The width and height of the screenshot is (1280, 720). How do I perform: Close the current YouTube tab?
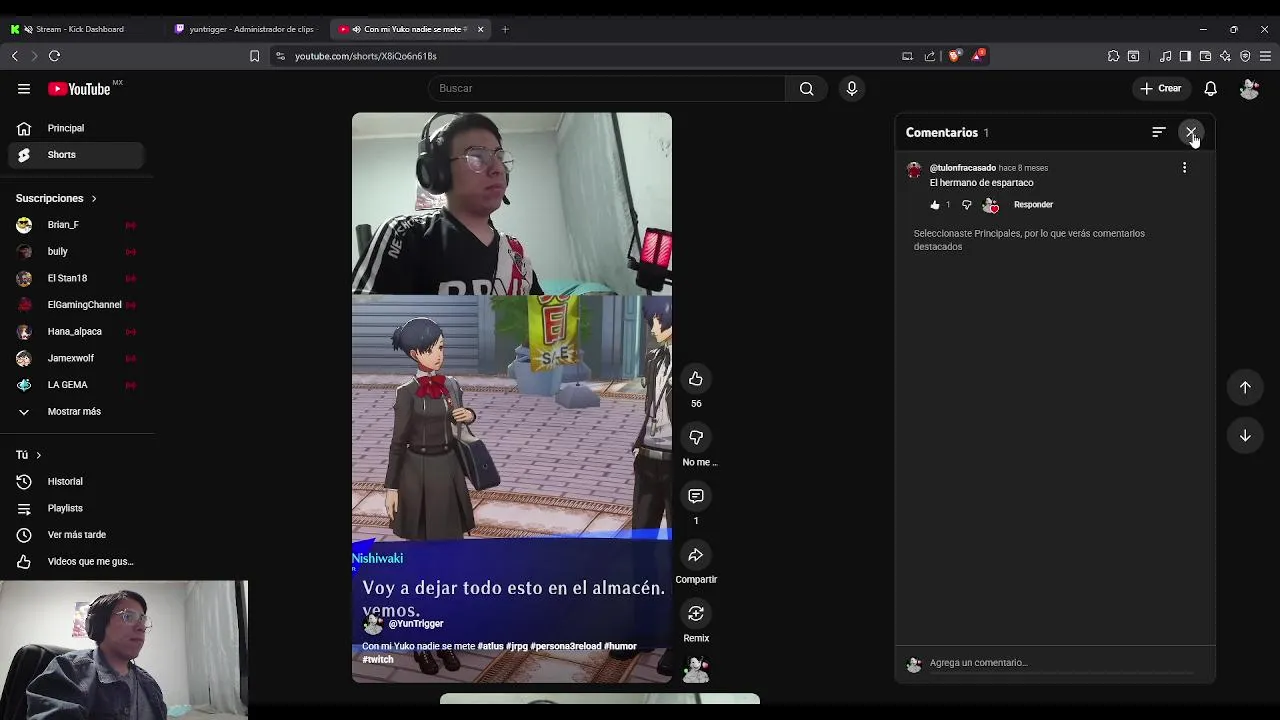pos(480,29)
